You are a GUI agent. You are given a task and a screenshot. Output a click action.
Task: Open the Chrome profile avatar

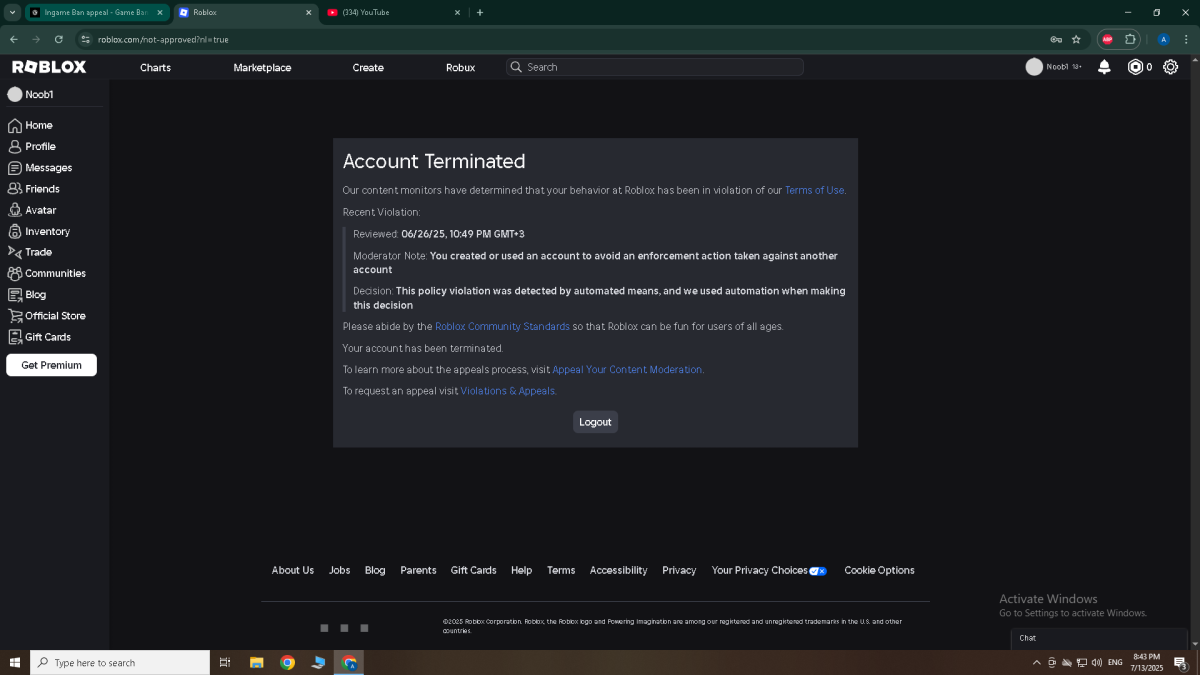(x=1163, y=39)
